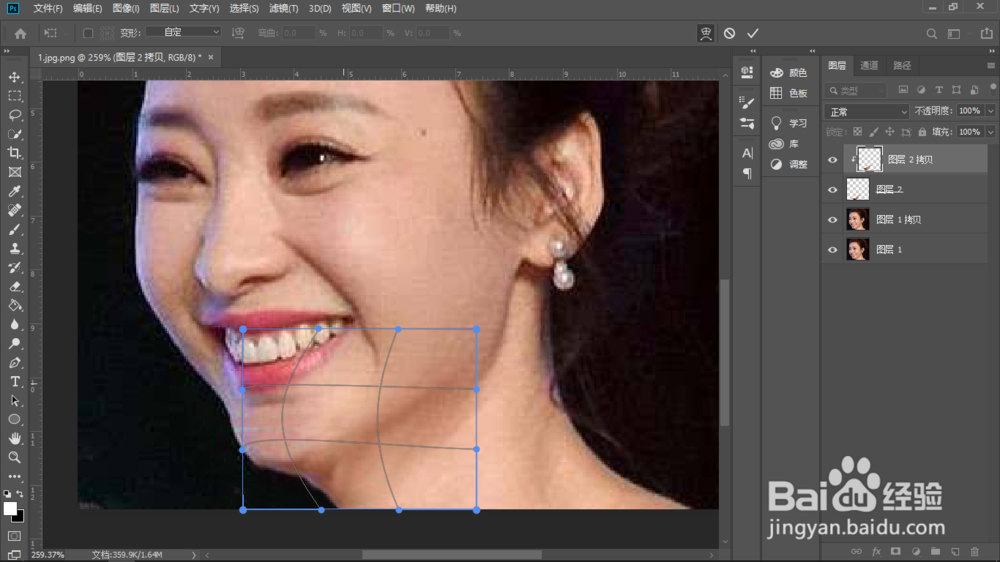This screenshot has width=1000, height=562.
Task: Select the Eyedropper tool
Action: tap(14, 191)
